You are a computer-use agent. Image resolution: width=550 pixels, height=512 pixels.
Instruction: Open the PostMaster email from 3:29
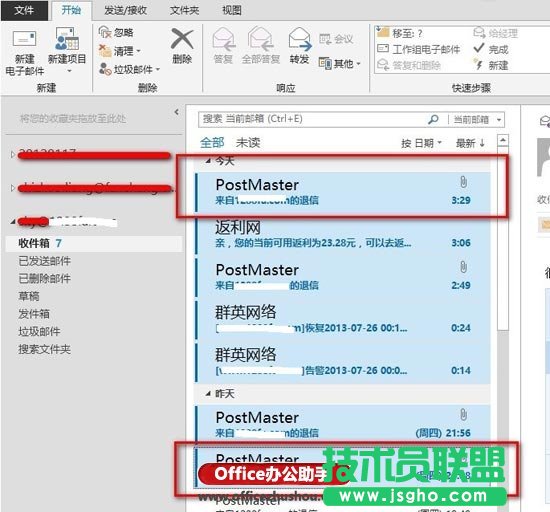point(343,192)
